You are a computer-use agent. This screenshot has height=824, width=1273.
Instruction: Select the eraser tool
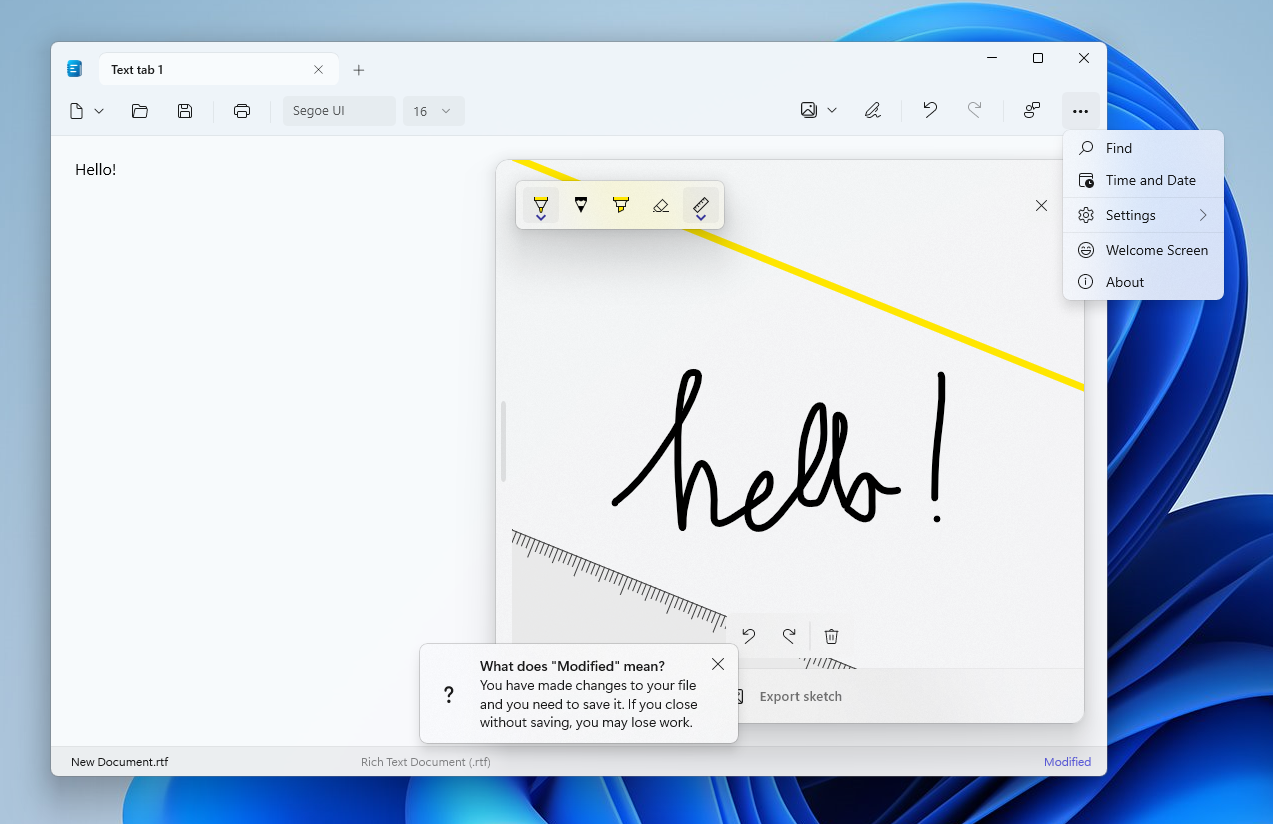(660, 205)
